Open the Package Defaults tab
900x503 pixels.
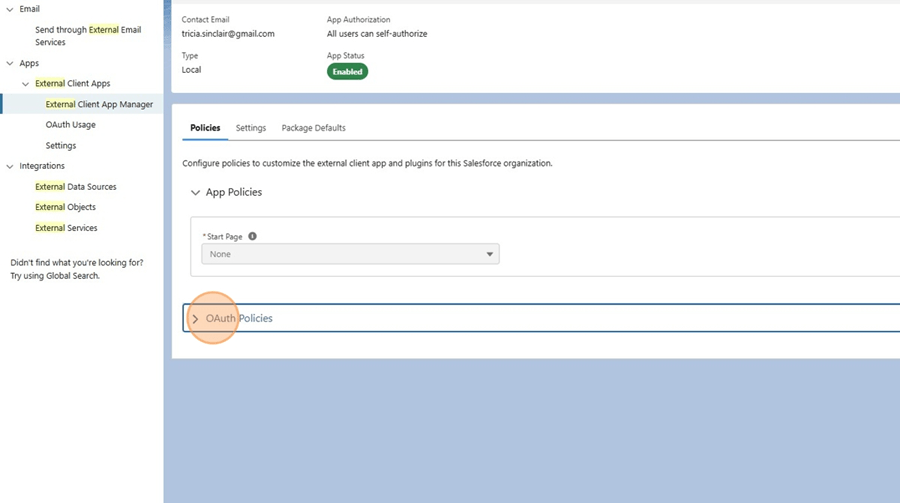[x=313, y=128]
